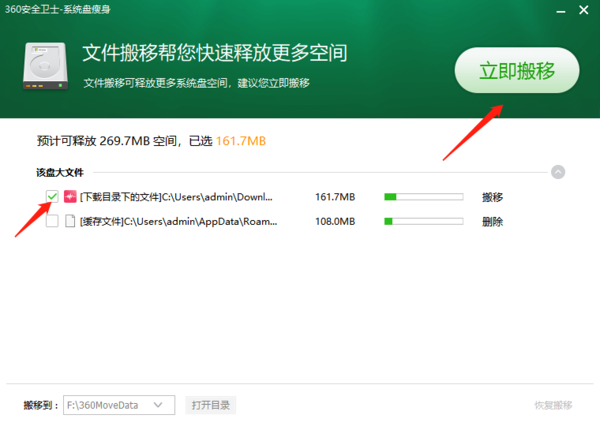
Task: Select the AppData\Roam... path row
Action: (x=178, y=222)
